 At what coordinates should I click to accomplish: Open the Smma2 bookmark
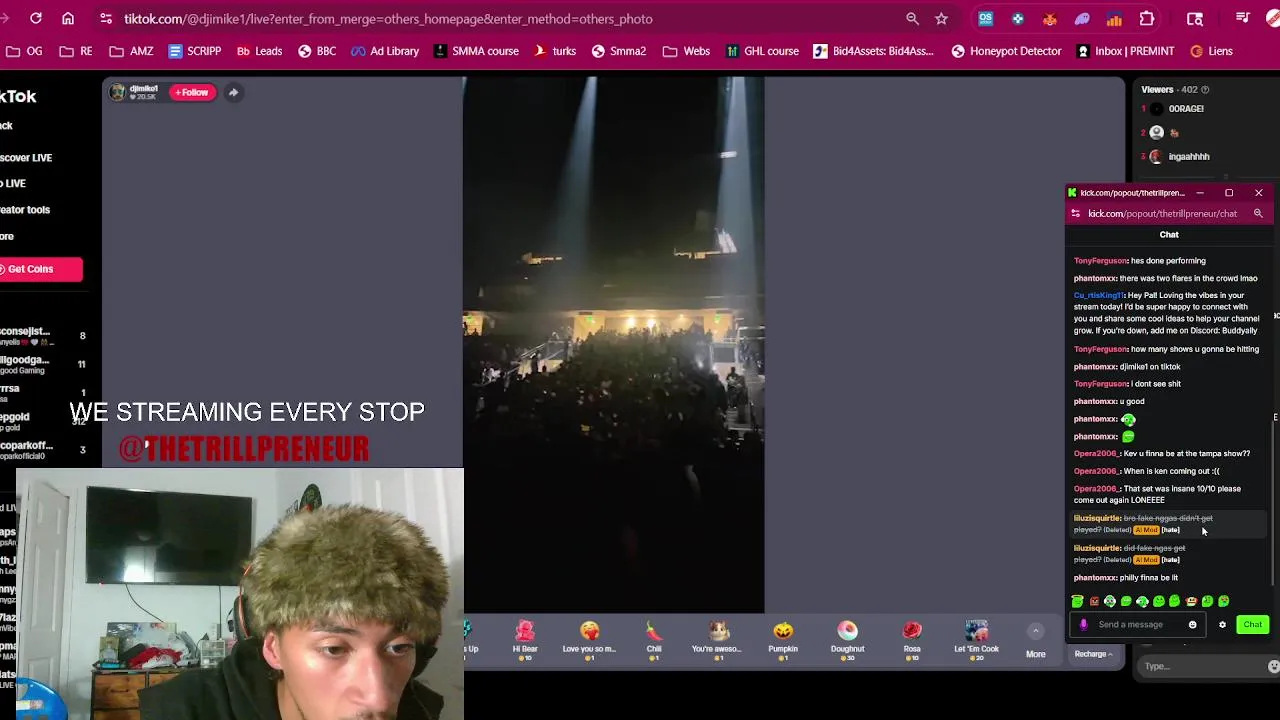tap(619, 51)
